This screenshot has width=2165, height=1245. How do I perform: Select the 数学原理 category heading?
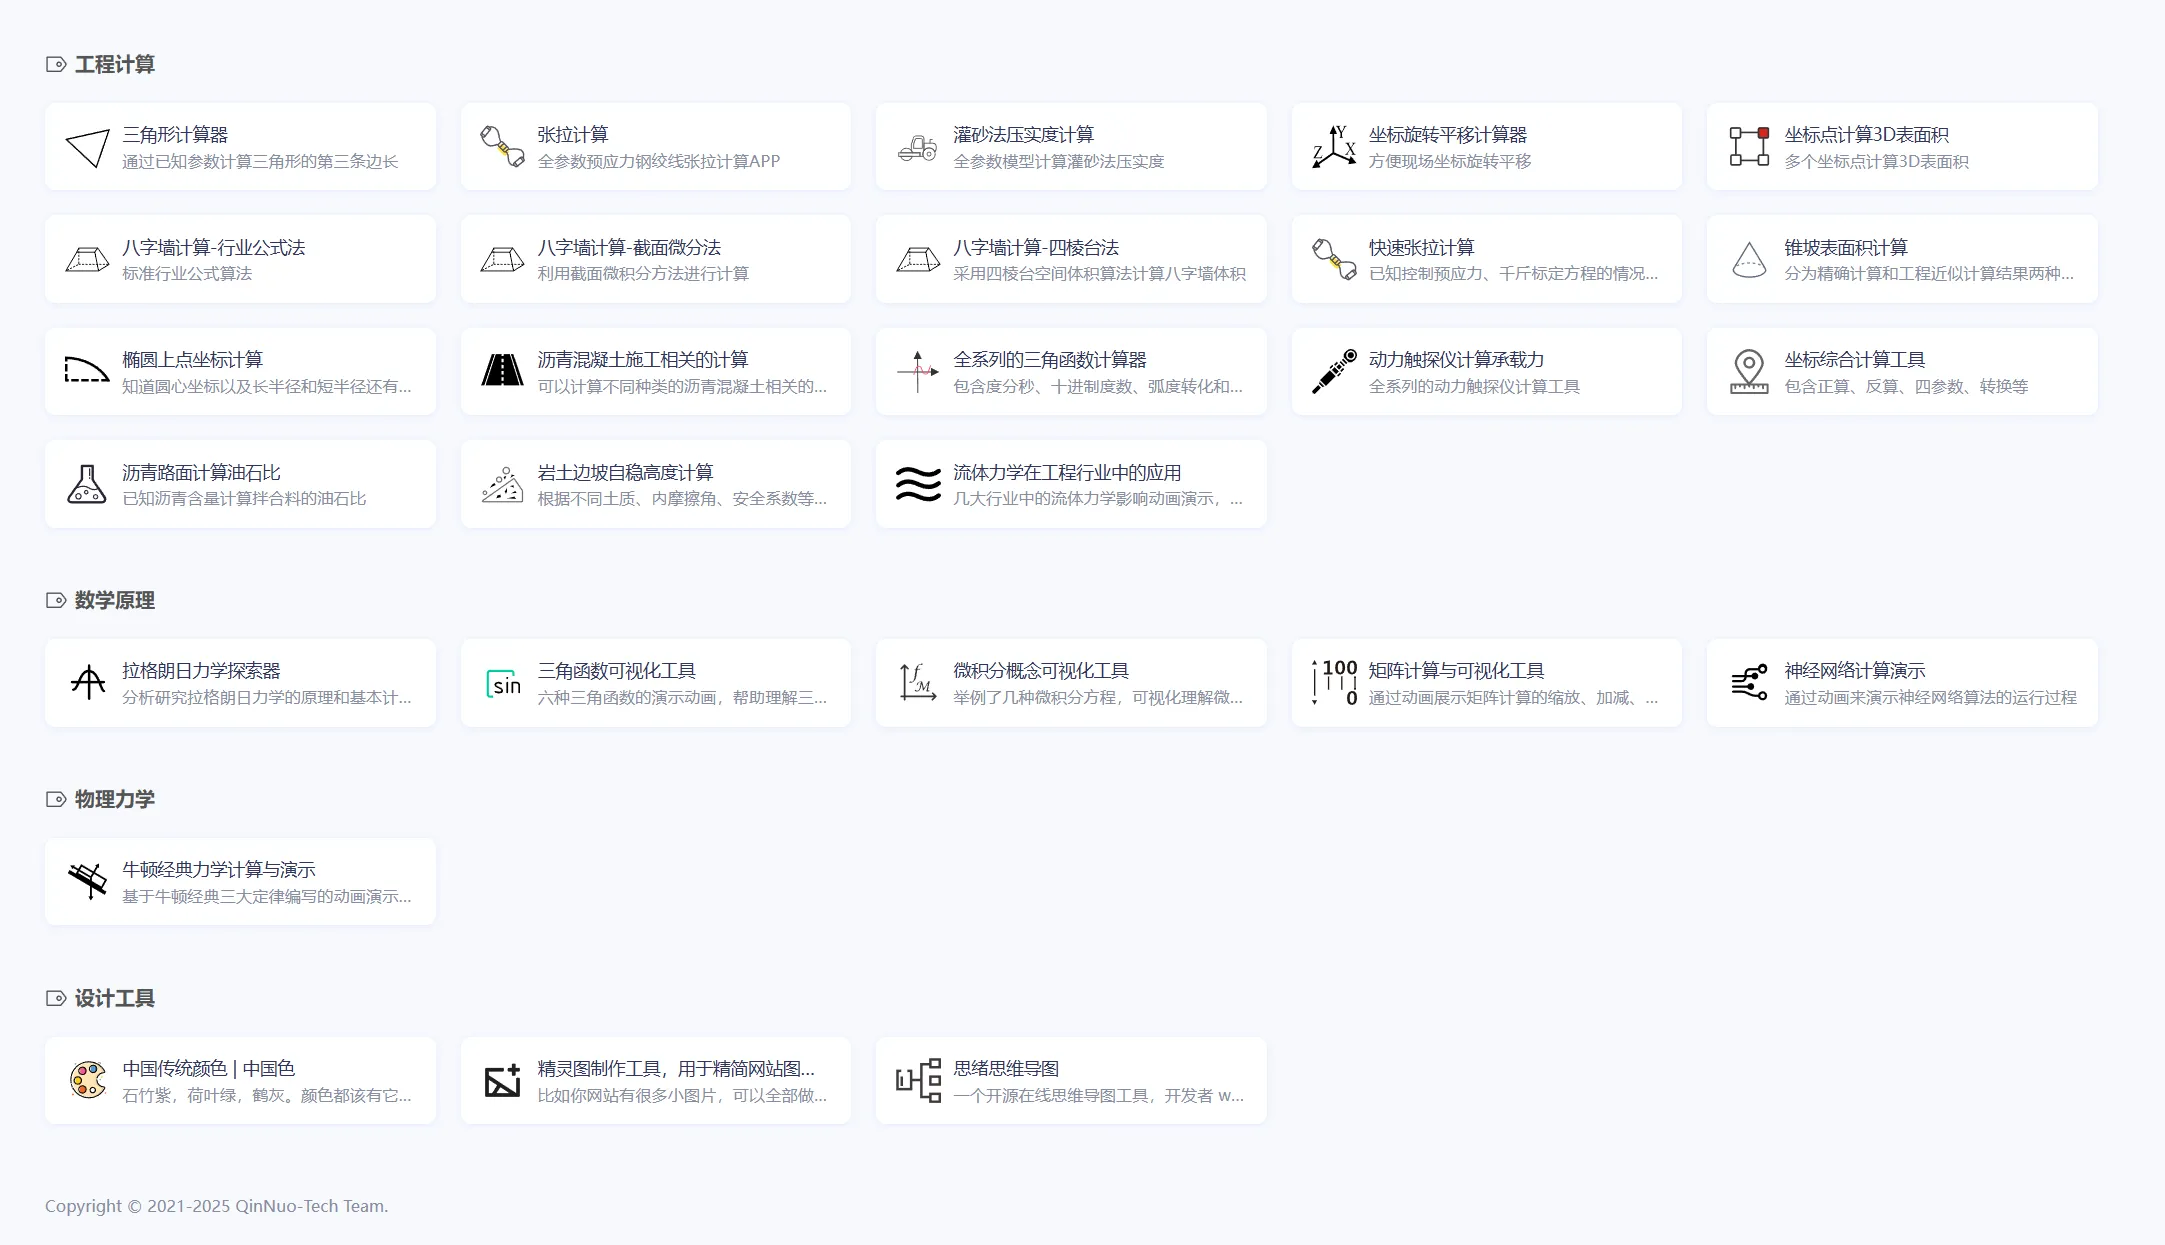114,601
